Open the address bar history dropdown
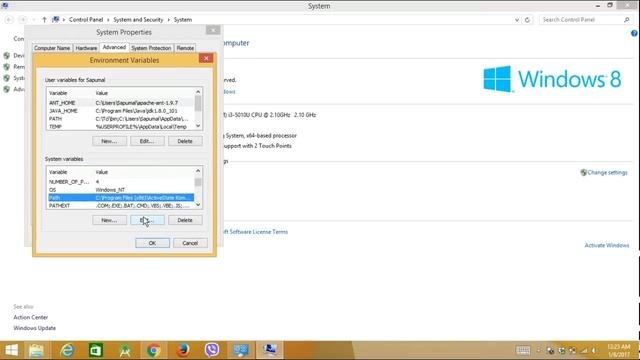Viewport: 640px width, 360px height. (x=517, y=20)
